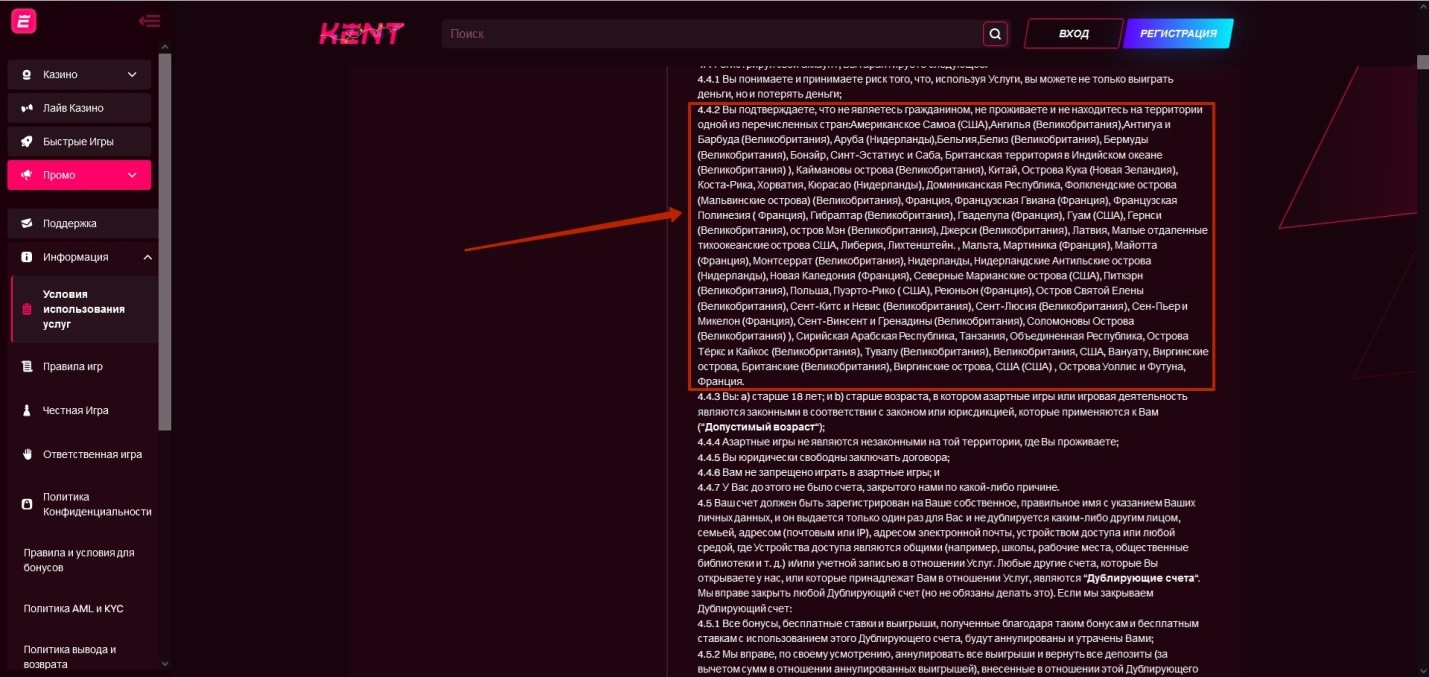Image resolution: width=1429 pixels, height=677 pixels.
Task: Click the Ответственная игра hand icon
Action: point(27,454)
